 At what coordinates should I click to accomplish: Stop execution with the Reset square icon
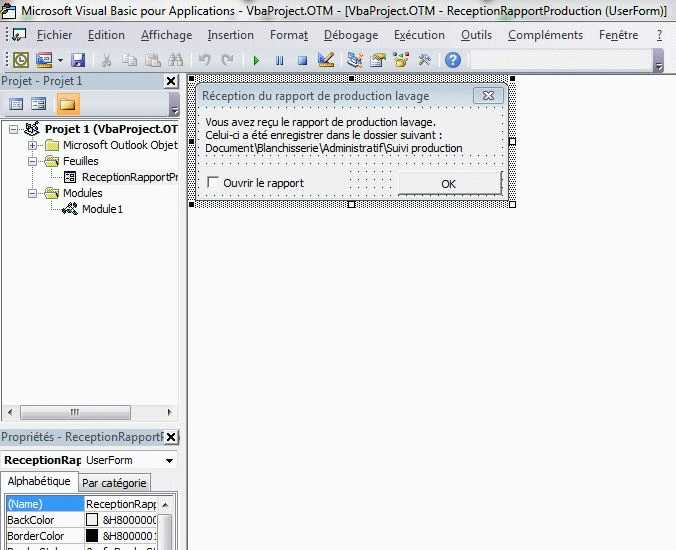[303, 60]
